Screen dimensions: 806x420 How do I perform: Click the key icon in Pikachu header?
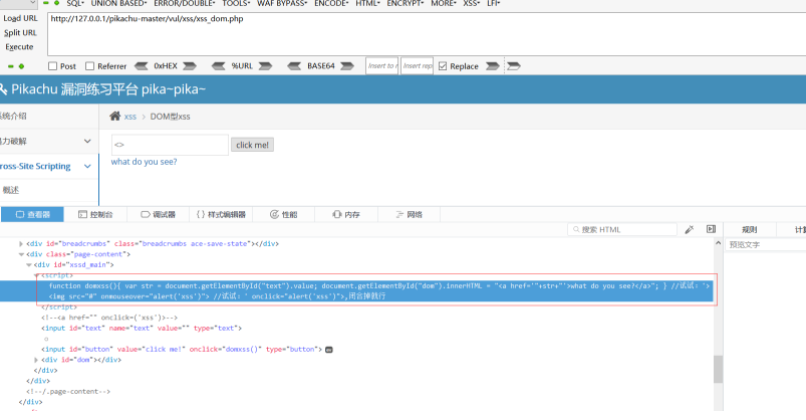point(3,90)
